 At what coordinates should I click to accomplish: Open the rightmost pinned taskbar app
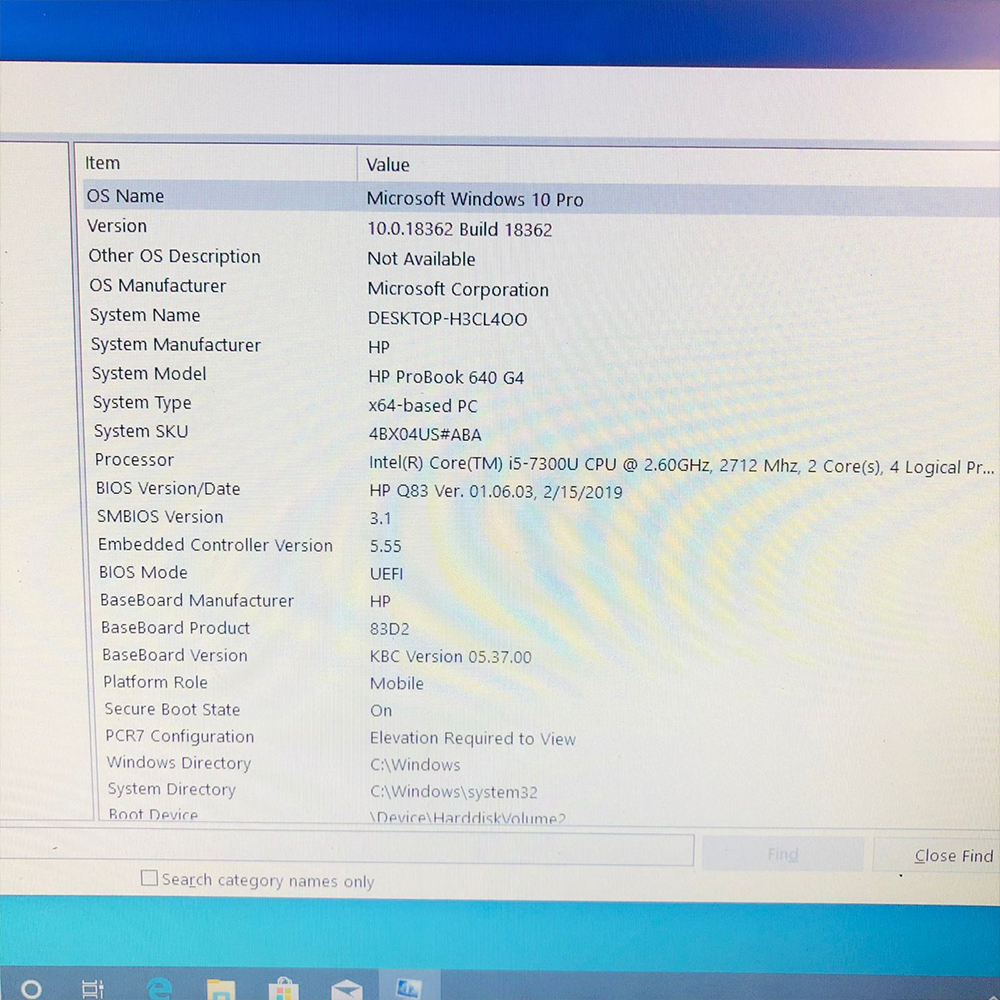coord(411,988)
